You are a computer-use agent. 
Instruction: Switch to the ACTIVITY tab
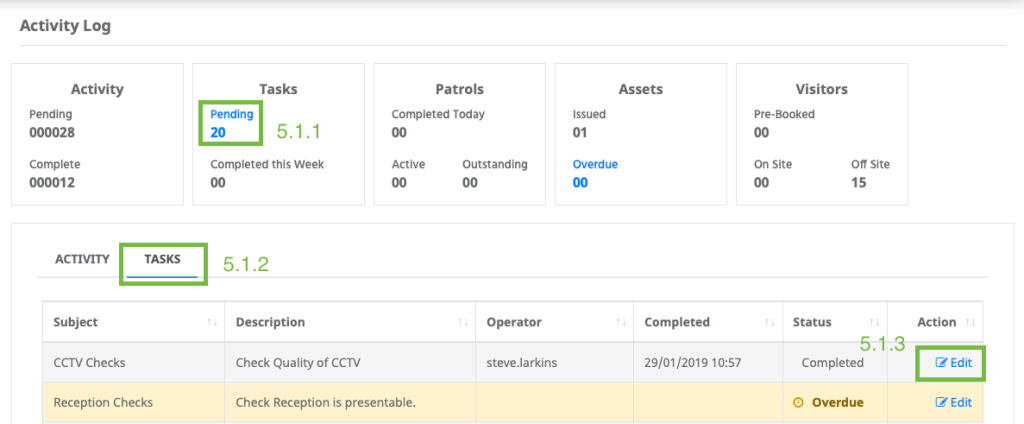[x=82, y=259]
